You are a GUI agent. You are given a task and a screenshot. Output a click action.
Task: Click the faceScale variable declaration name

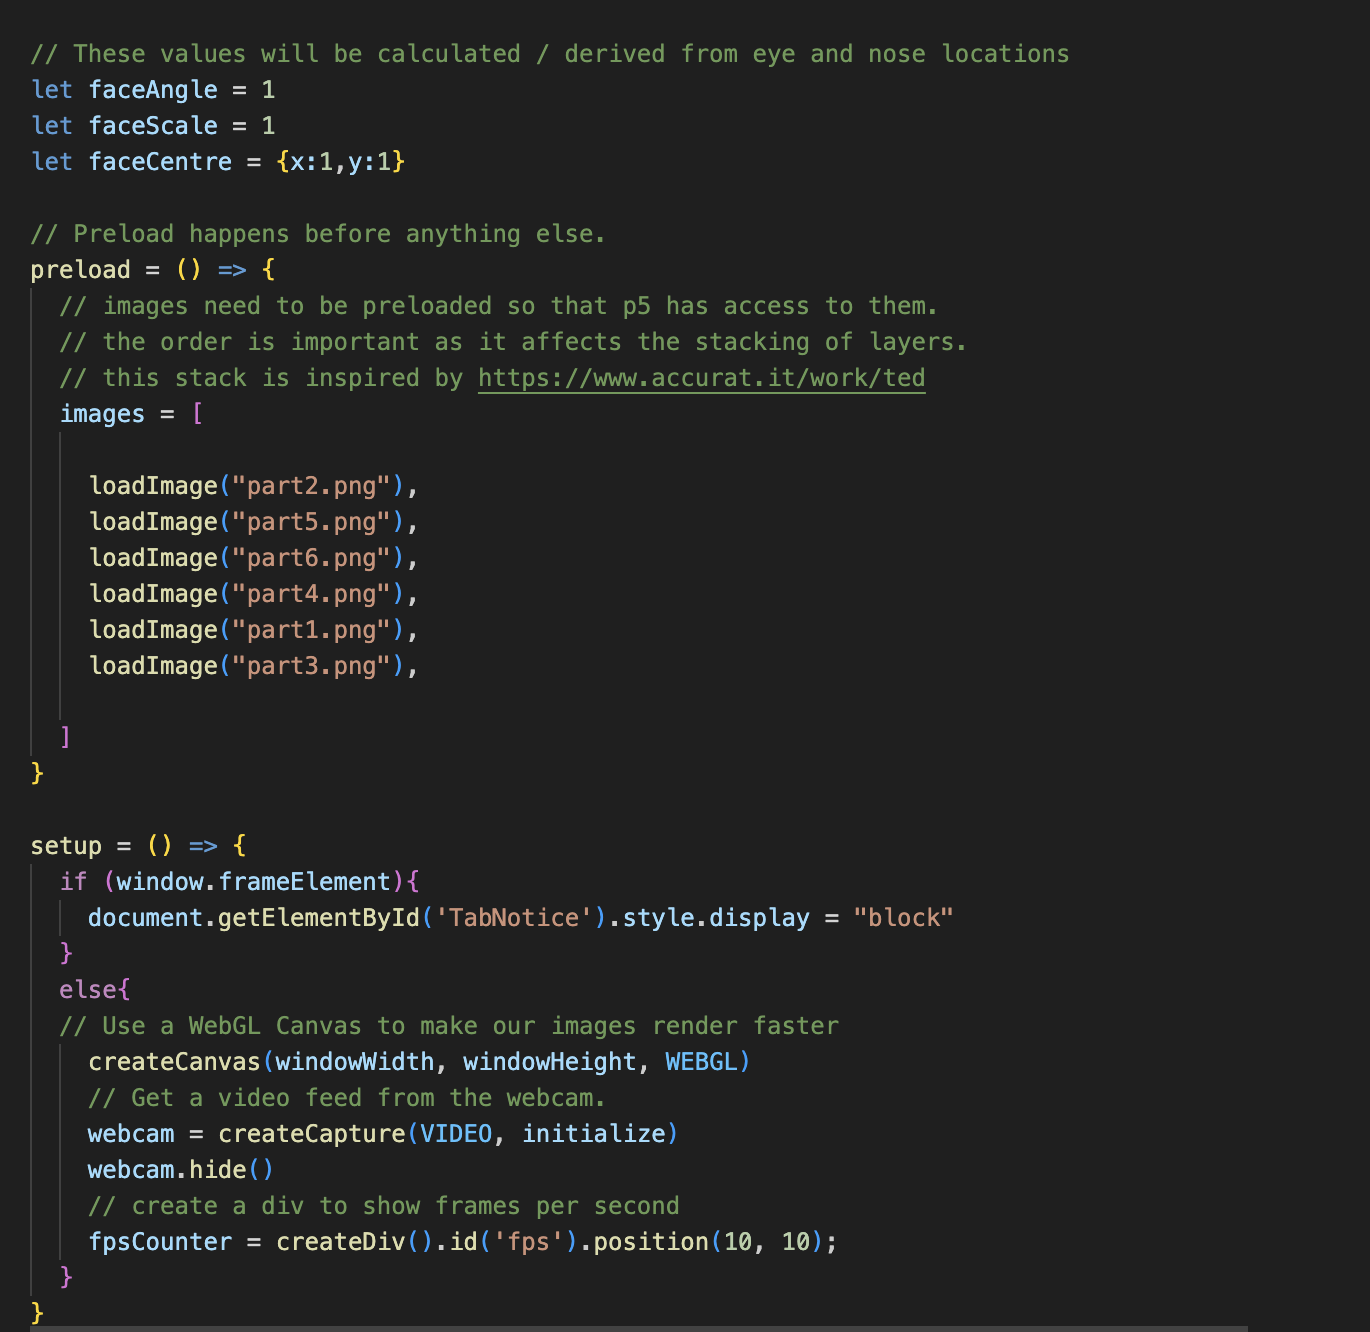(x=153, y=126)
